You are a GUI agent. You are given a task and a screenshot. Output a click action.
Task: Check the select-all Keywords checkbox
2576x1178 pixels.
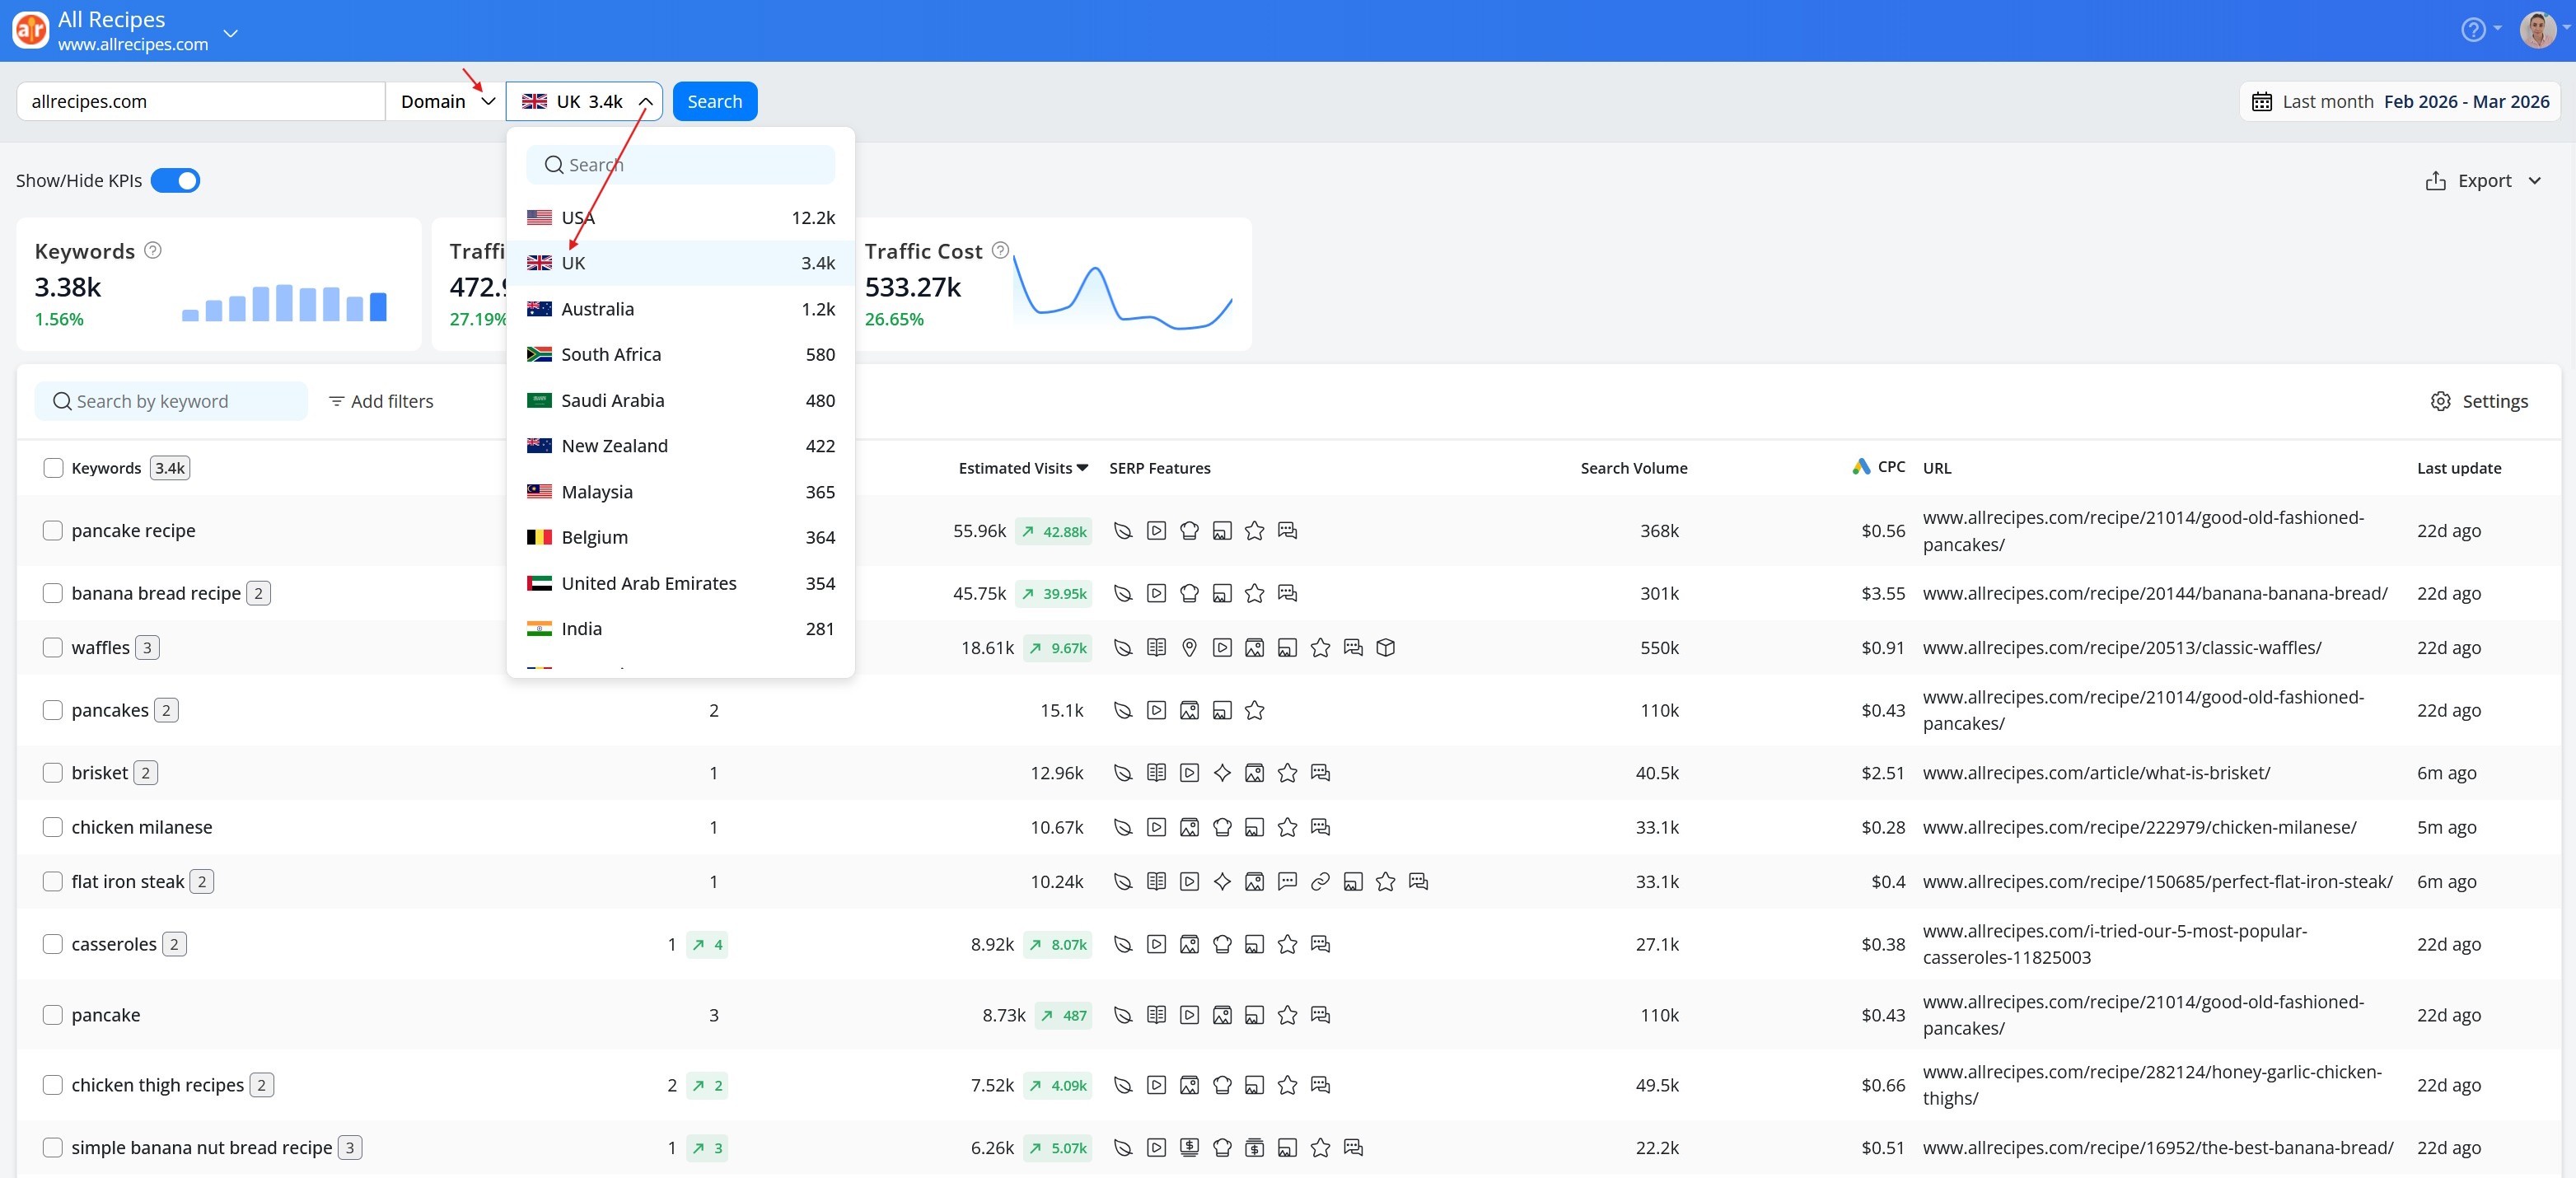click(53, 468)
